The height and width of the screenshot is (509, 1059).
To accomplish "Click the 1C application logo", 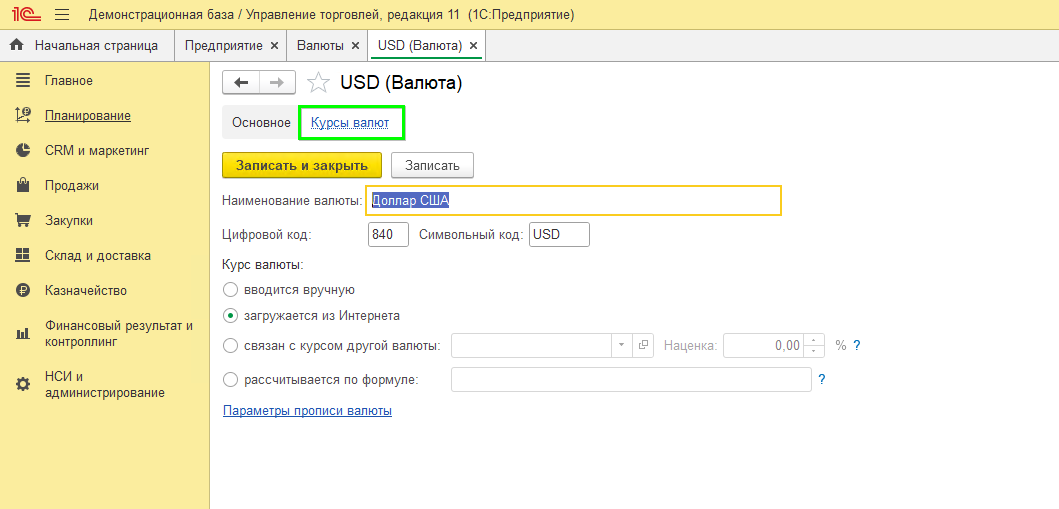I will pos(24,14).
